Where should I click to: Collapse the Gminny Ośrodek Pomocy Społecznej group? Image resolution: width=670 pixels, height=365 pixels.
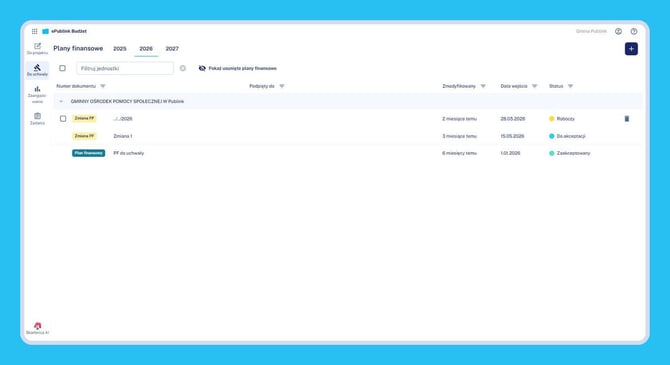point(61,101)
